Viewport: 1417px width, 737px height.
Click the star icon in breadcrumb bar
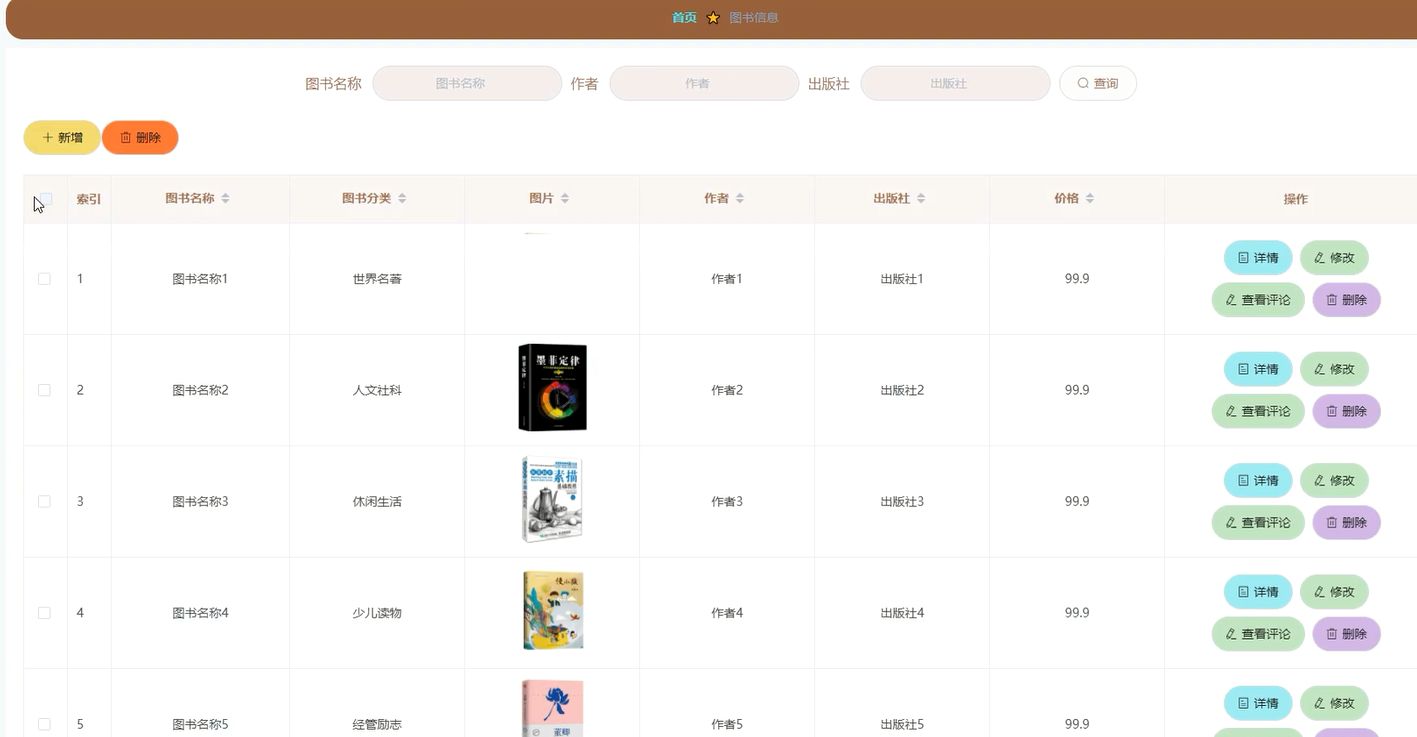[x=713, y=18]
